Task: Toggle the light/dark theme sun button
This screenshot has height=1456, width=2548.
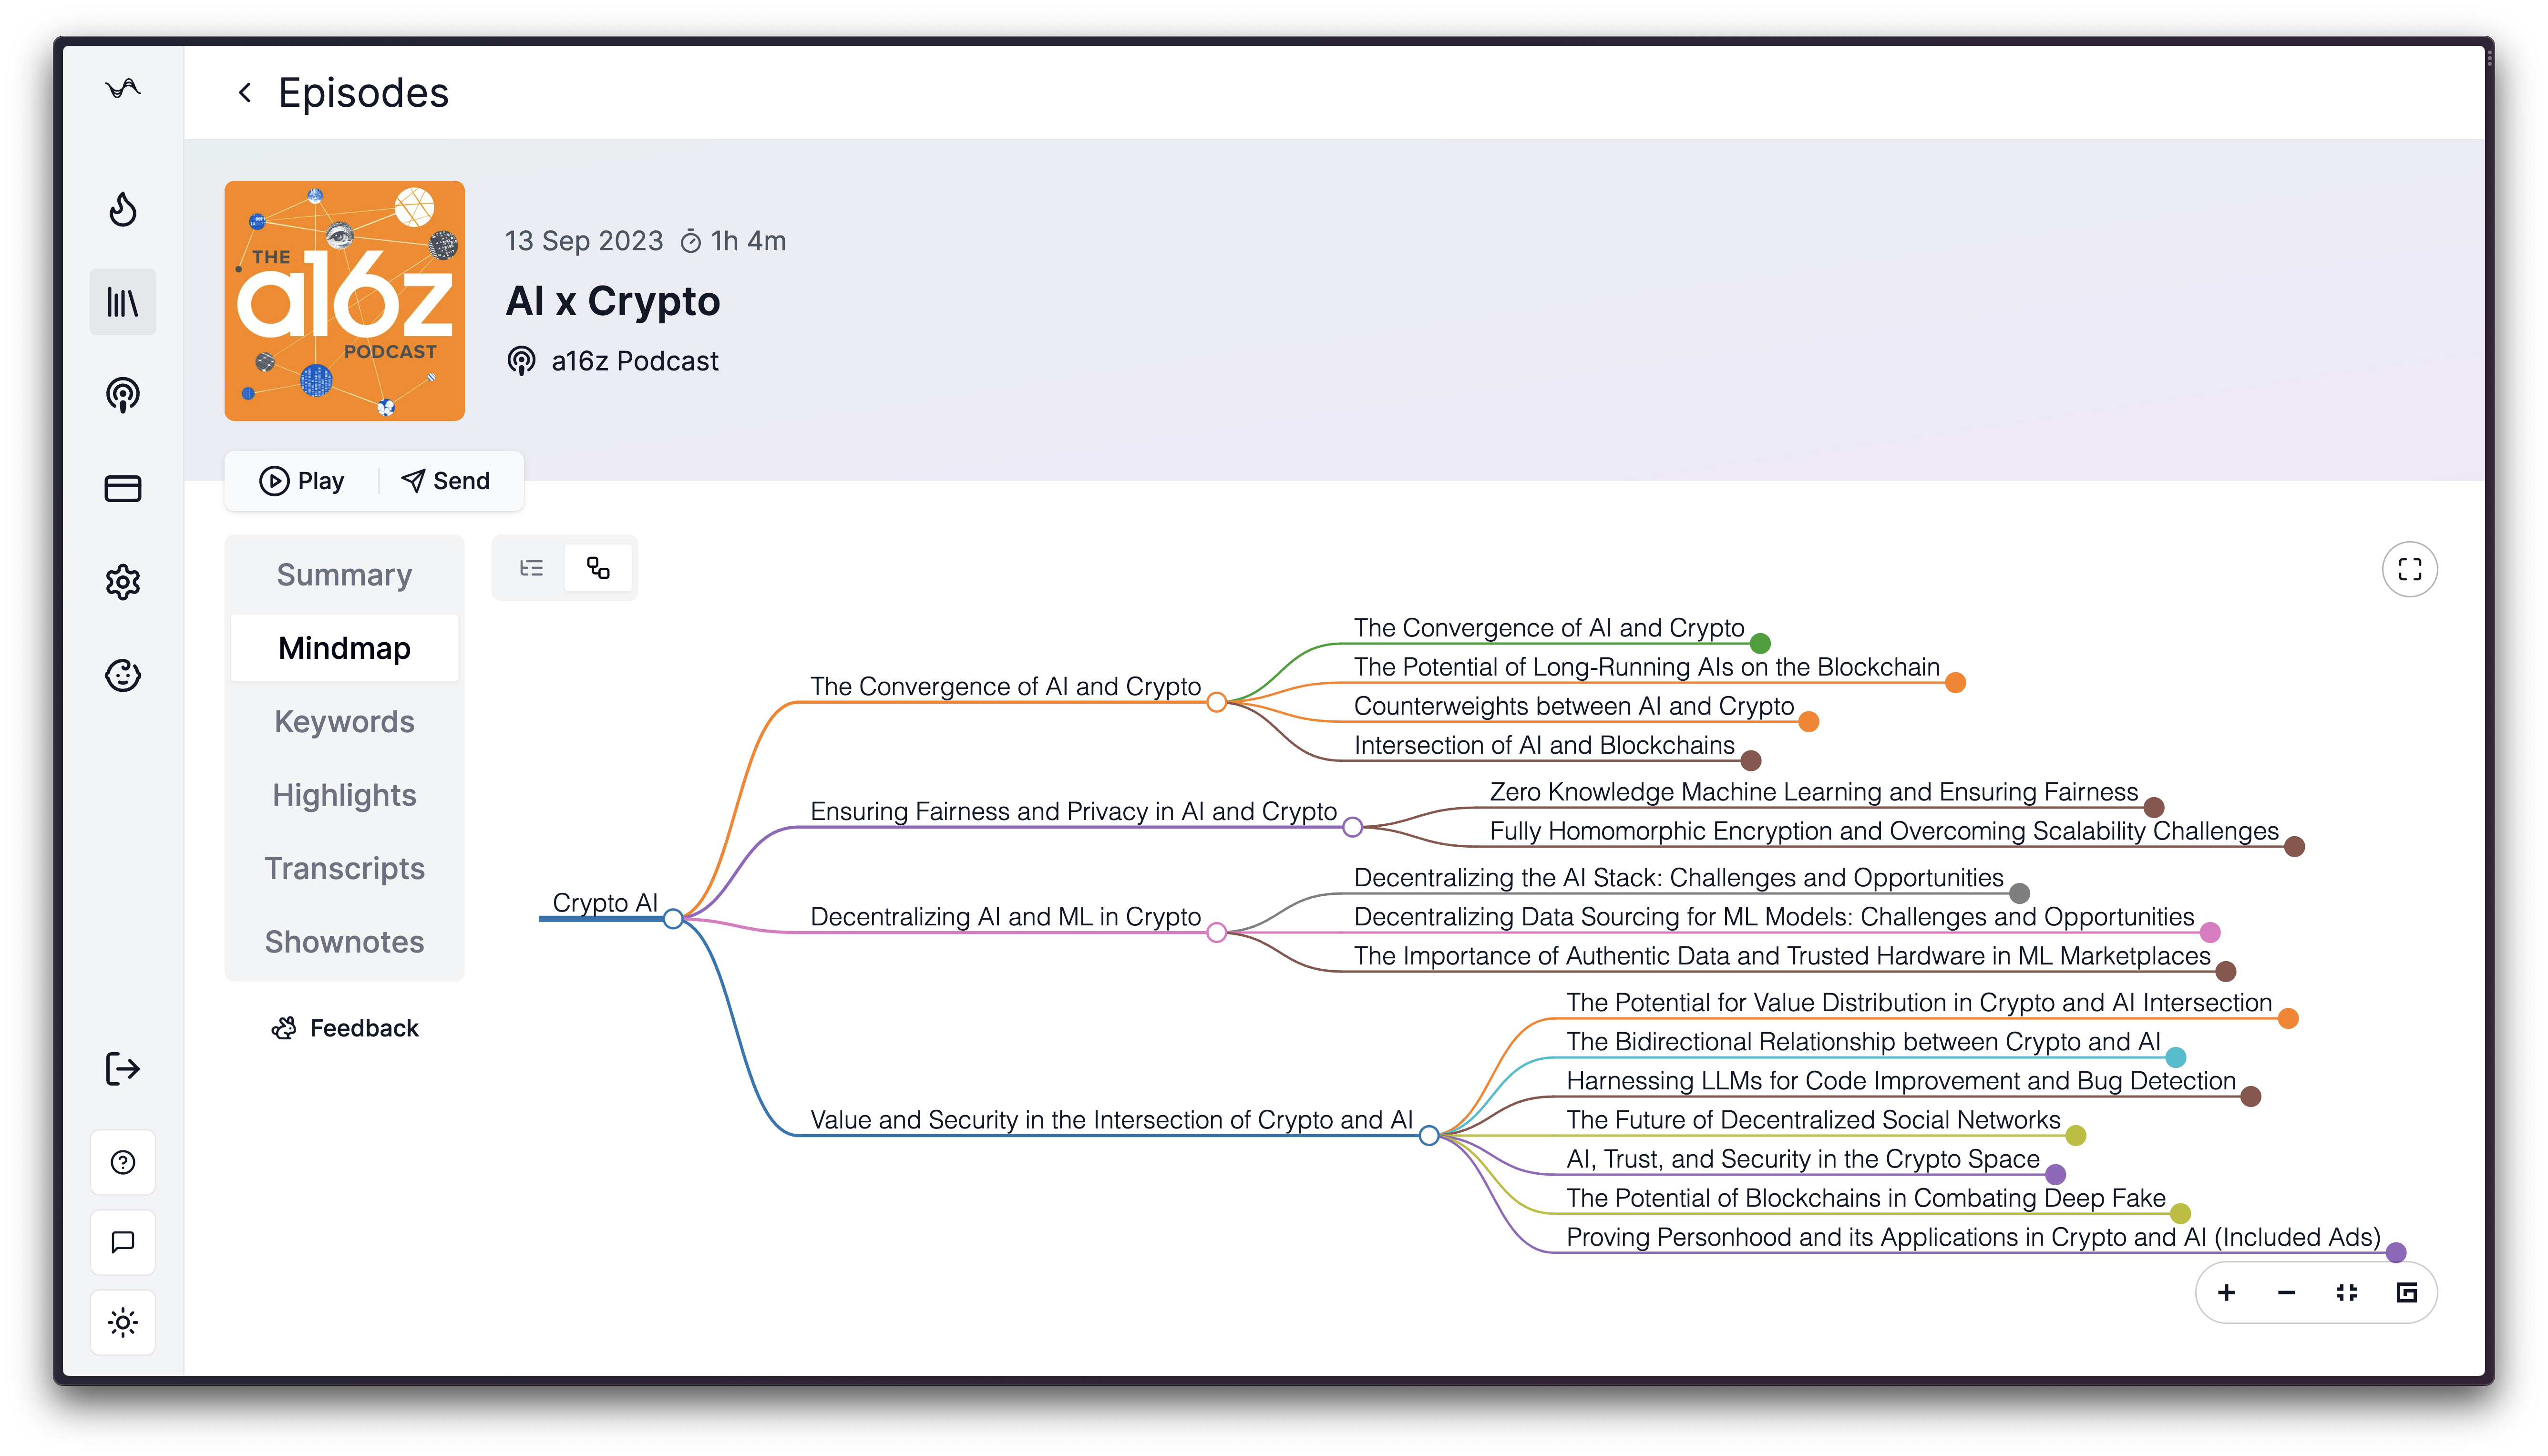Action: pyautogui.click(x=123, y=1323)
